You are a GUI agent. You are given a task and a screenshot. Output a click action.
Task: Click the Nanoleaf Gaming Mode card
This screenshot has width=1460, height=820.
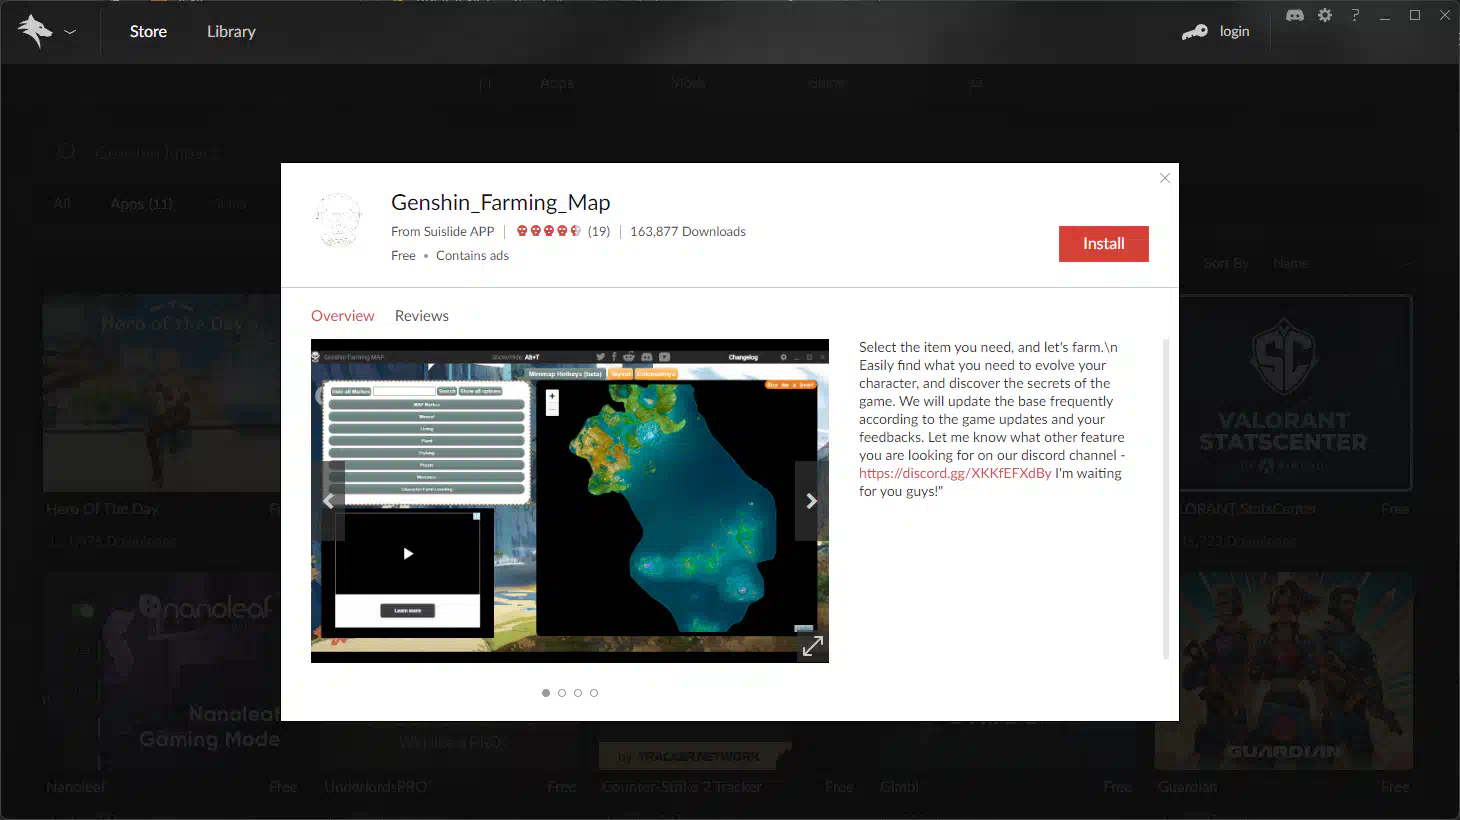coord(162,672)
